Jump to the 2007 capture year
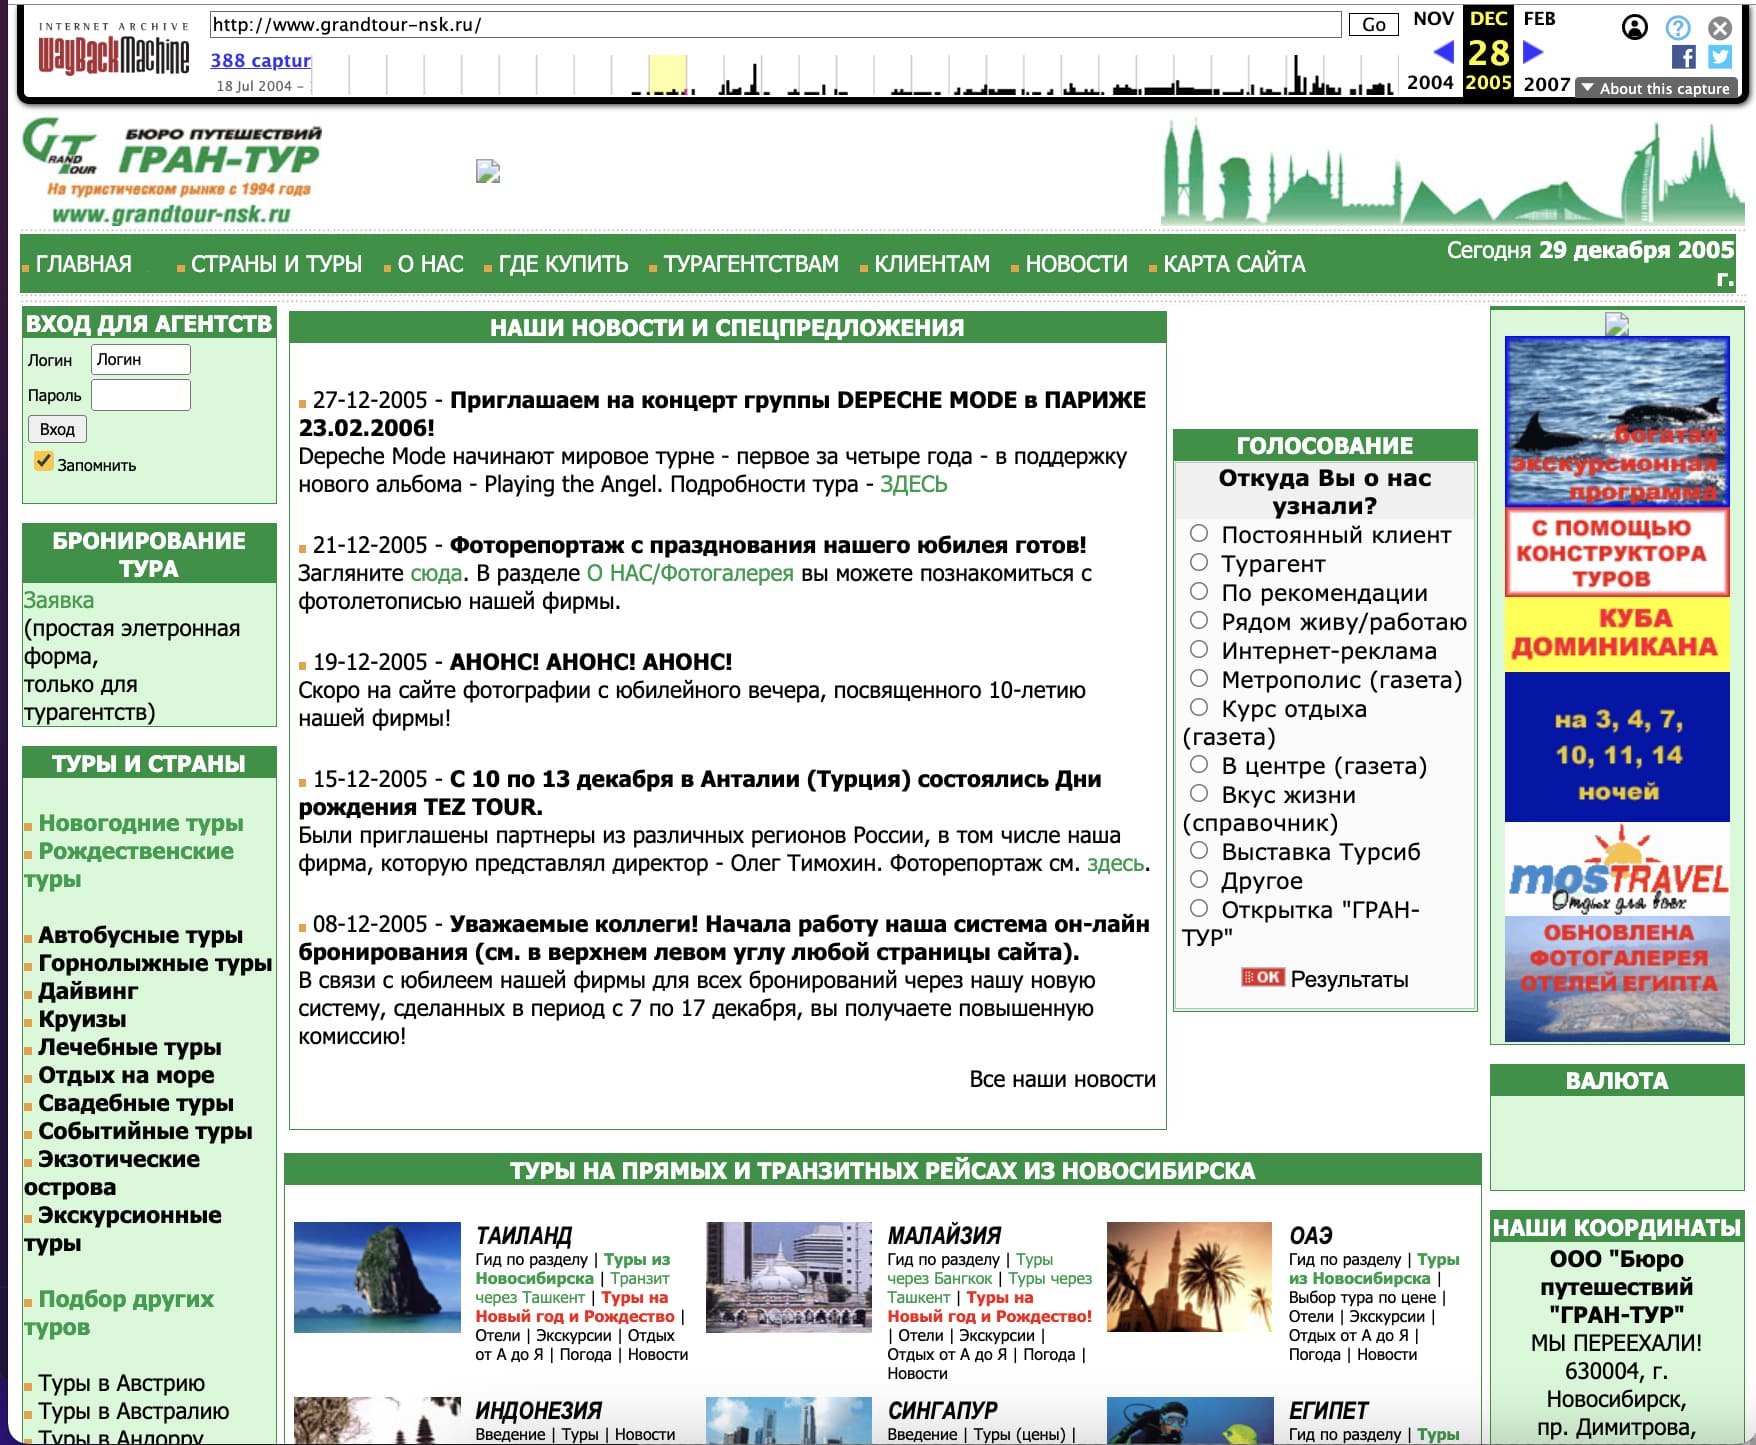This screenshot has width=1756, height=1445. [x=1546, y=84]
